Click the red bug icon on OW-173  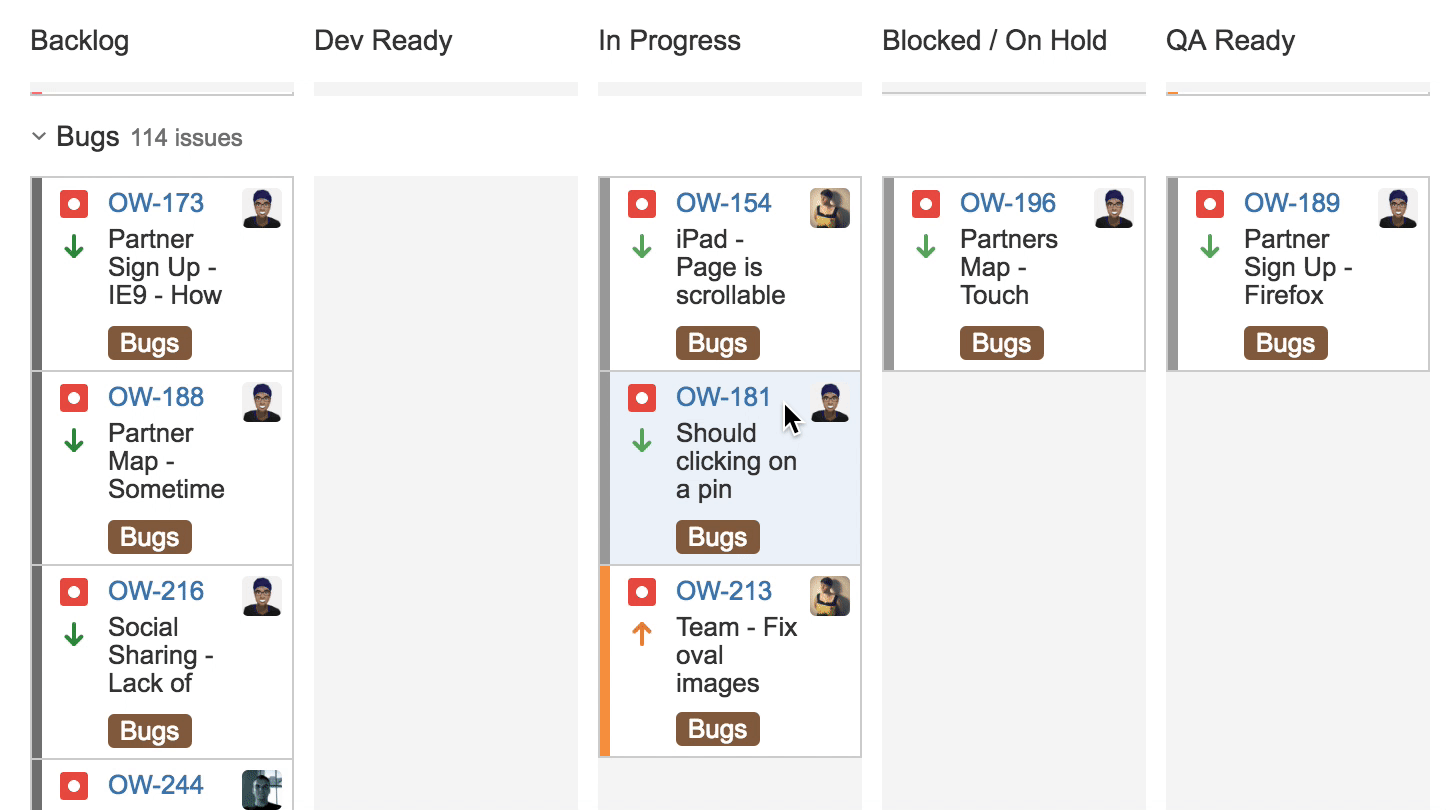(74, 204)
